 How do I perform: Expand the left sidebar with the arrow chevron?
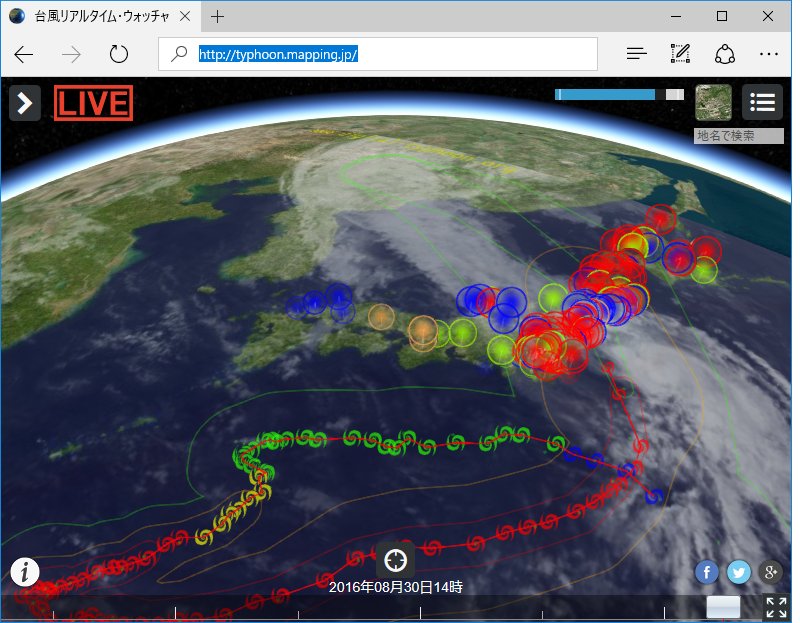24,102
